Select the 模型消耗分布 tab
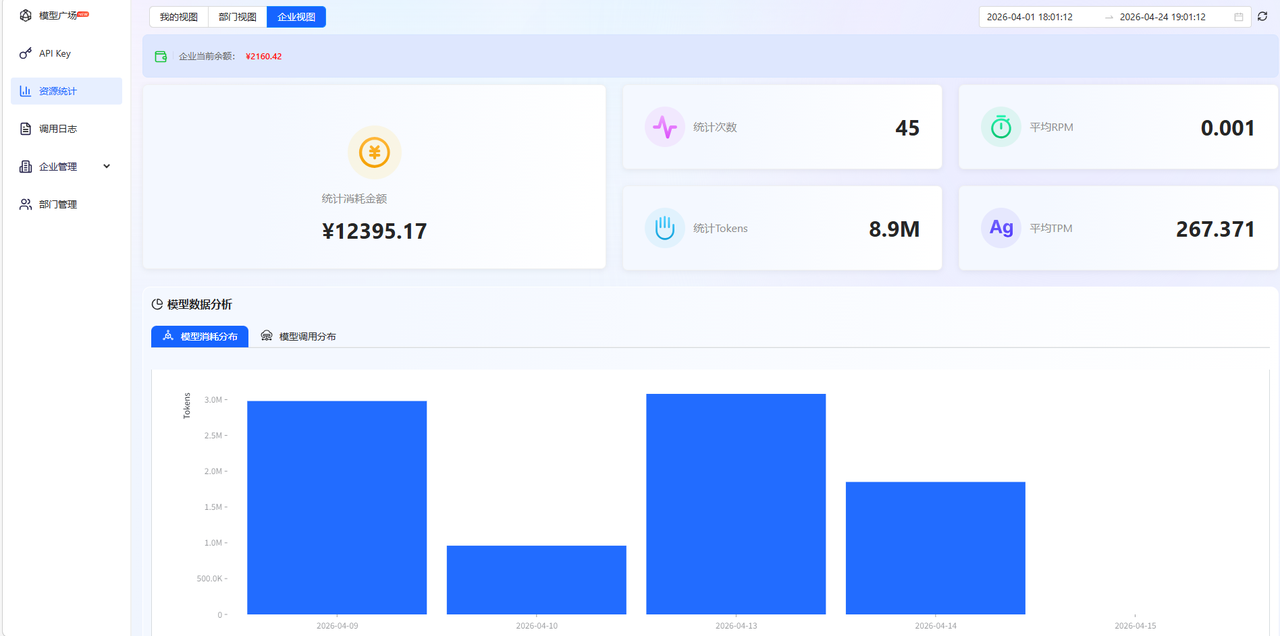This screenshot has height=636, width=1280. tap(200, 336)
